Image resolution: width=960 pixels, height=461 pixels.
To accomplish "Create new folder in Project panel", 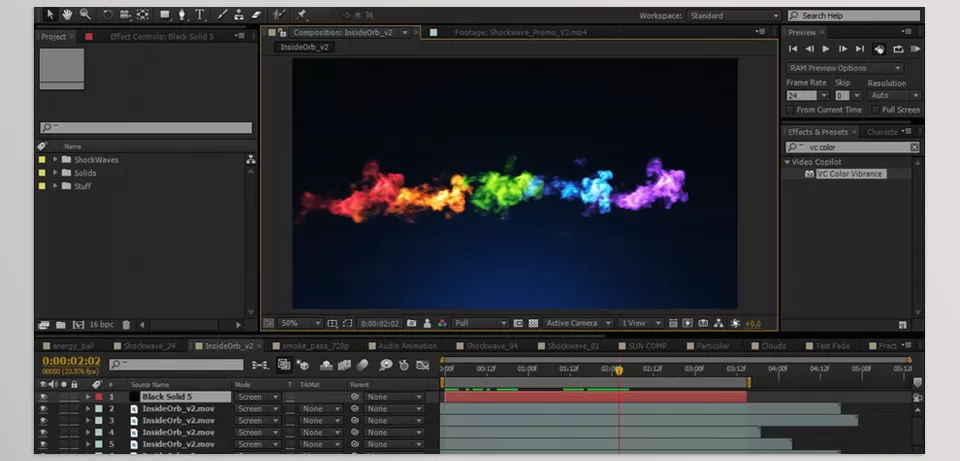I will click(61, 324).
